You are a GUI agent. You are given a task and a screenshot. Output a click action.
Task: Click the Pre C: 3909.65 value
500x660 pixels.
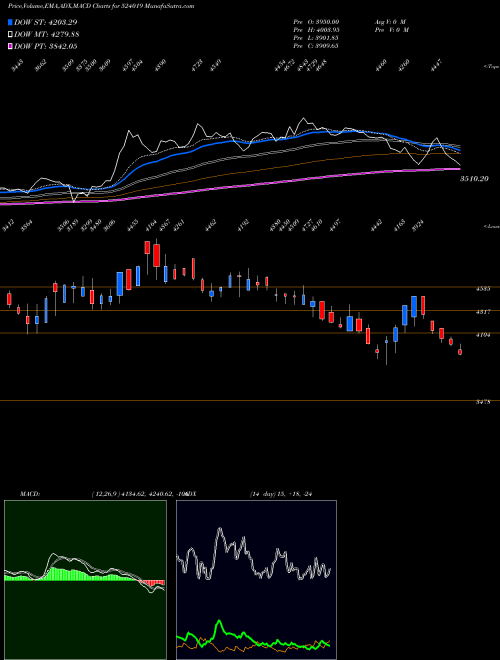[x=316, y=46]
